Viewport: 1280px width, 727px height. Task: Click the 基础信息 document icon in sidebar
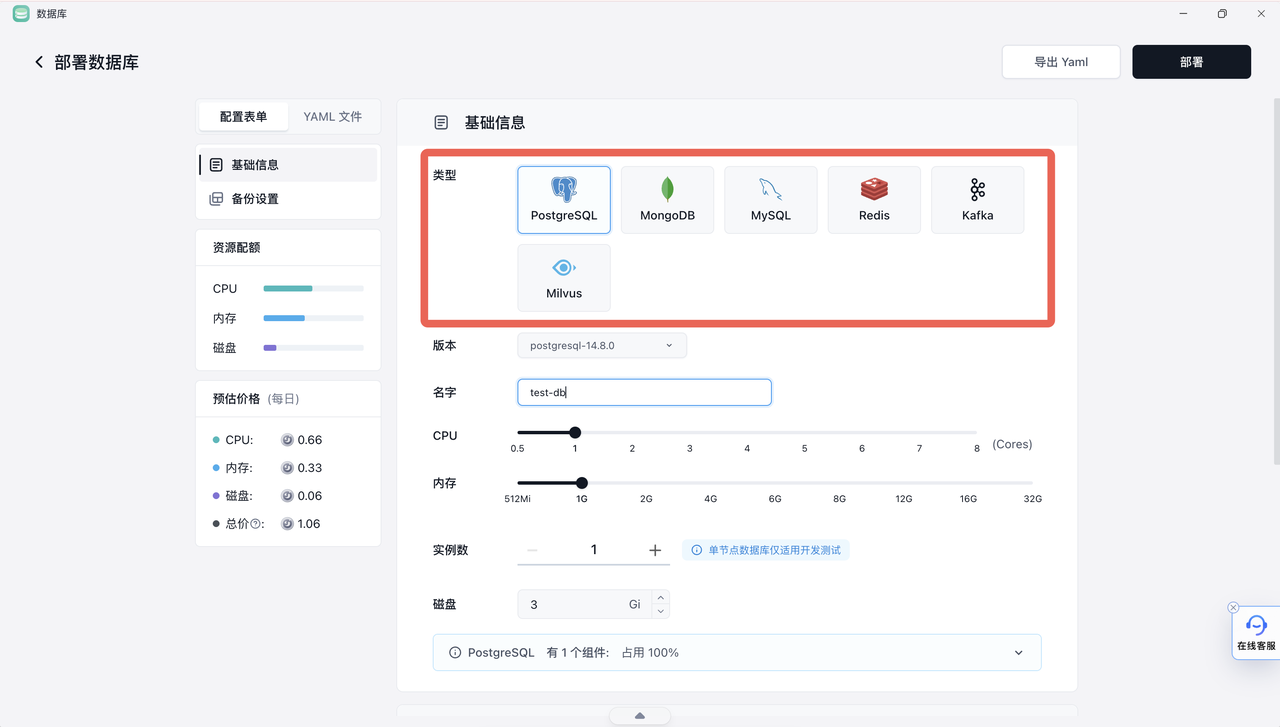(x=216, y=165)
